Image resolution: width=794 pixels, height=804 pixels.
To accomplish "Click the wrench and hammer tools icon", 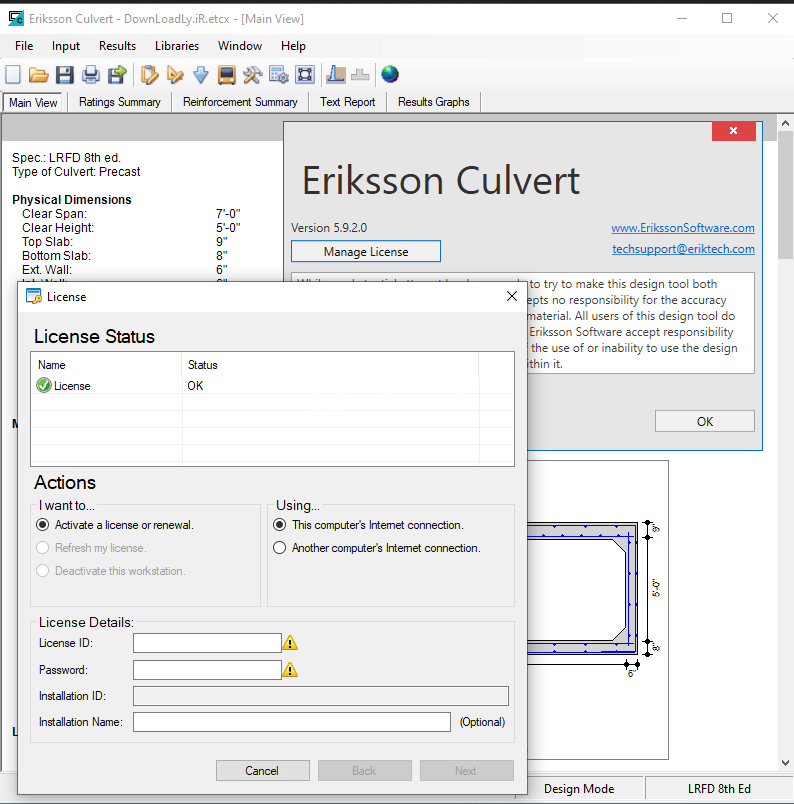I will (x=252, y=75).
